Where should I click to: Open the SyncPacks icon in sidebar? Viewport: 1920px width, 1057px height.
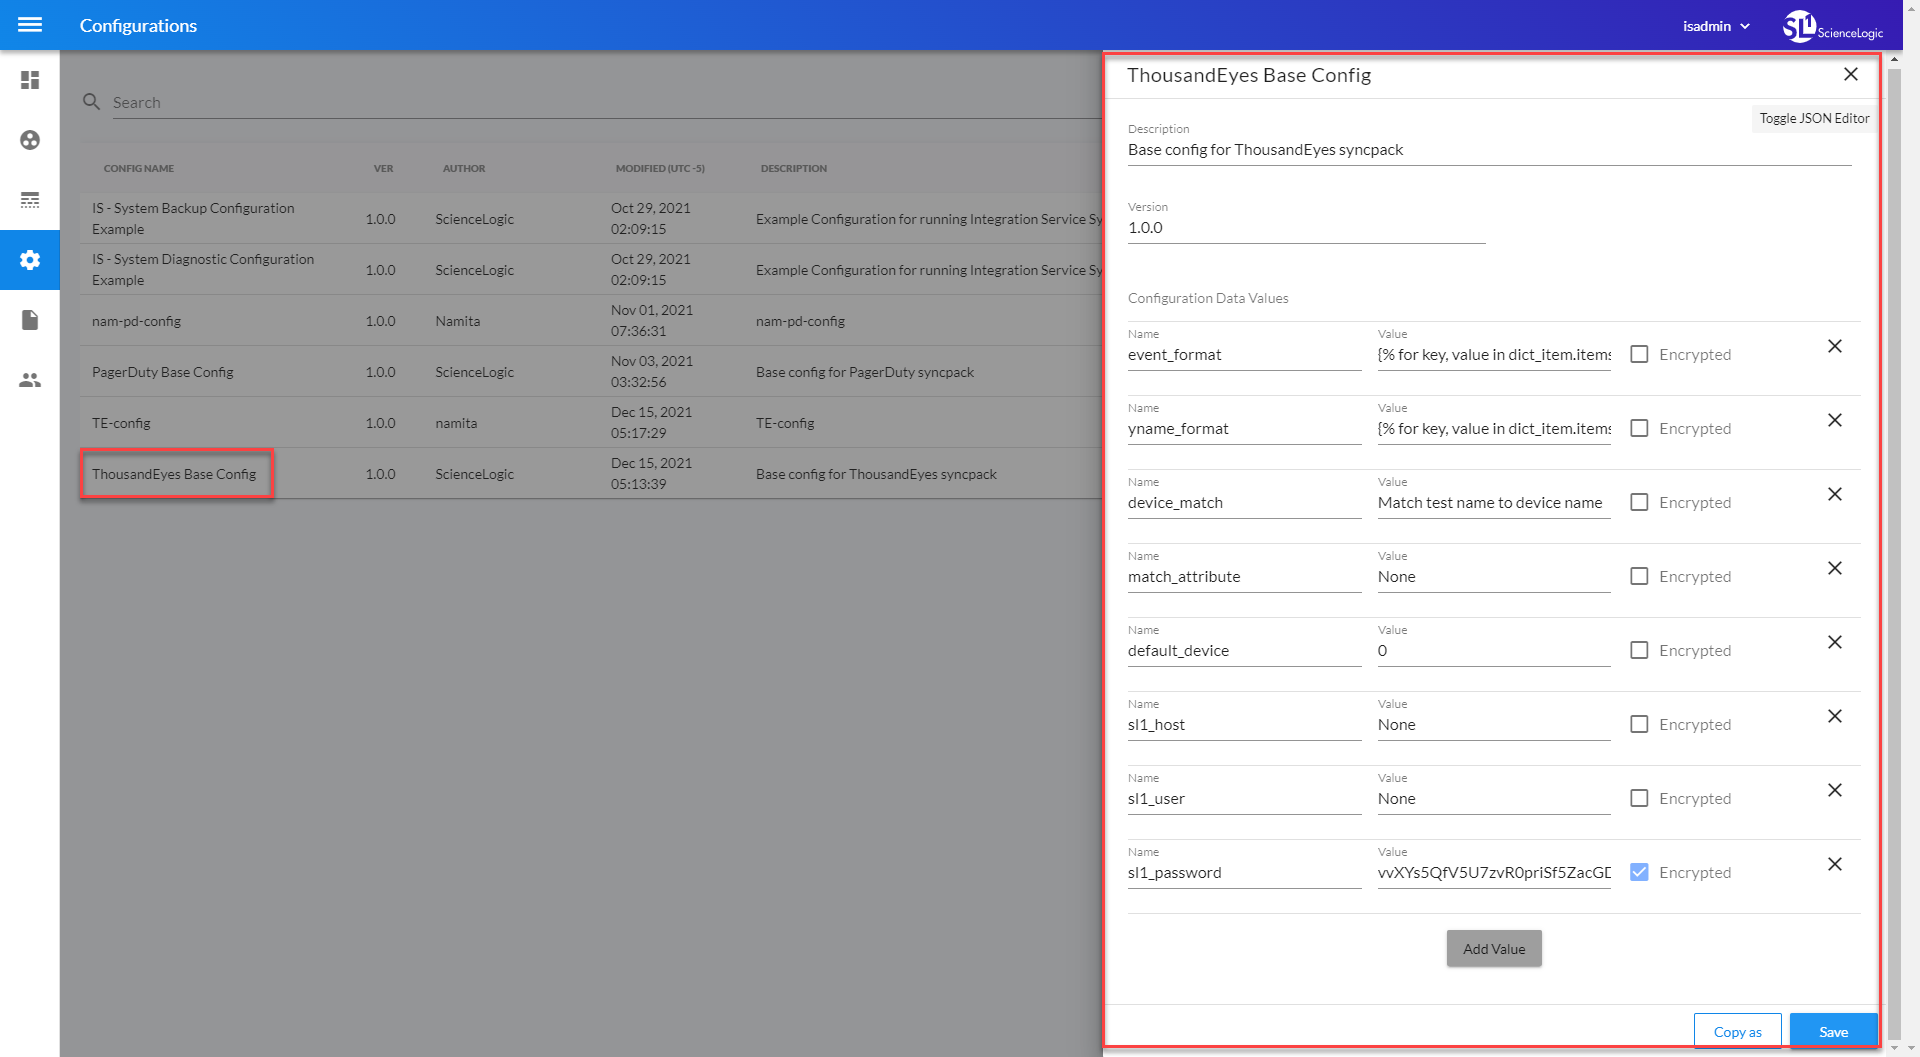pos(30,140)
